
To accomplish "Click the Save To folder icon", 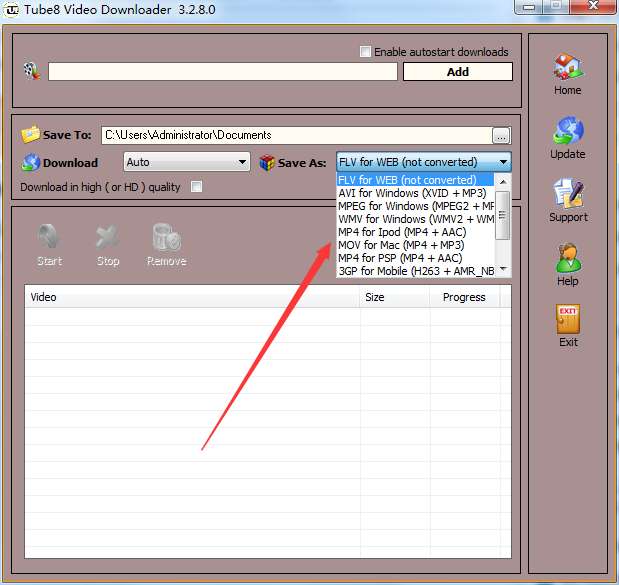I will tap(30, 134).
